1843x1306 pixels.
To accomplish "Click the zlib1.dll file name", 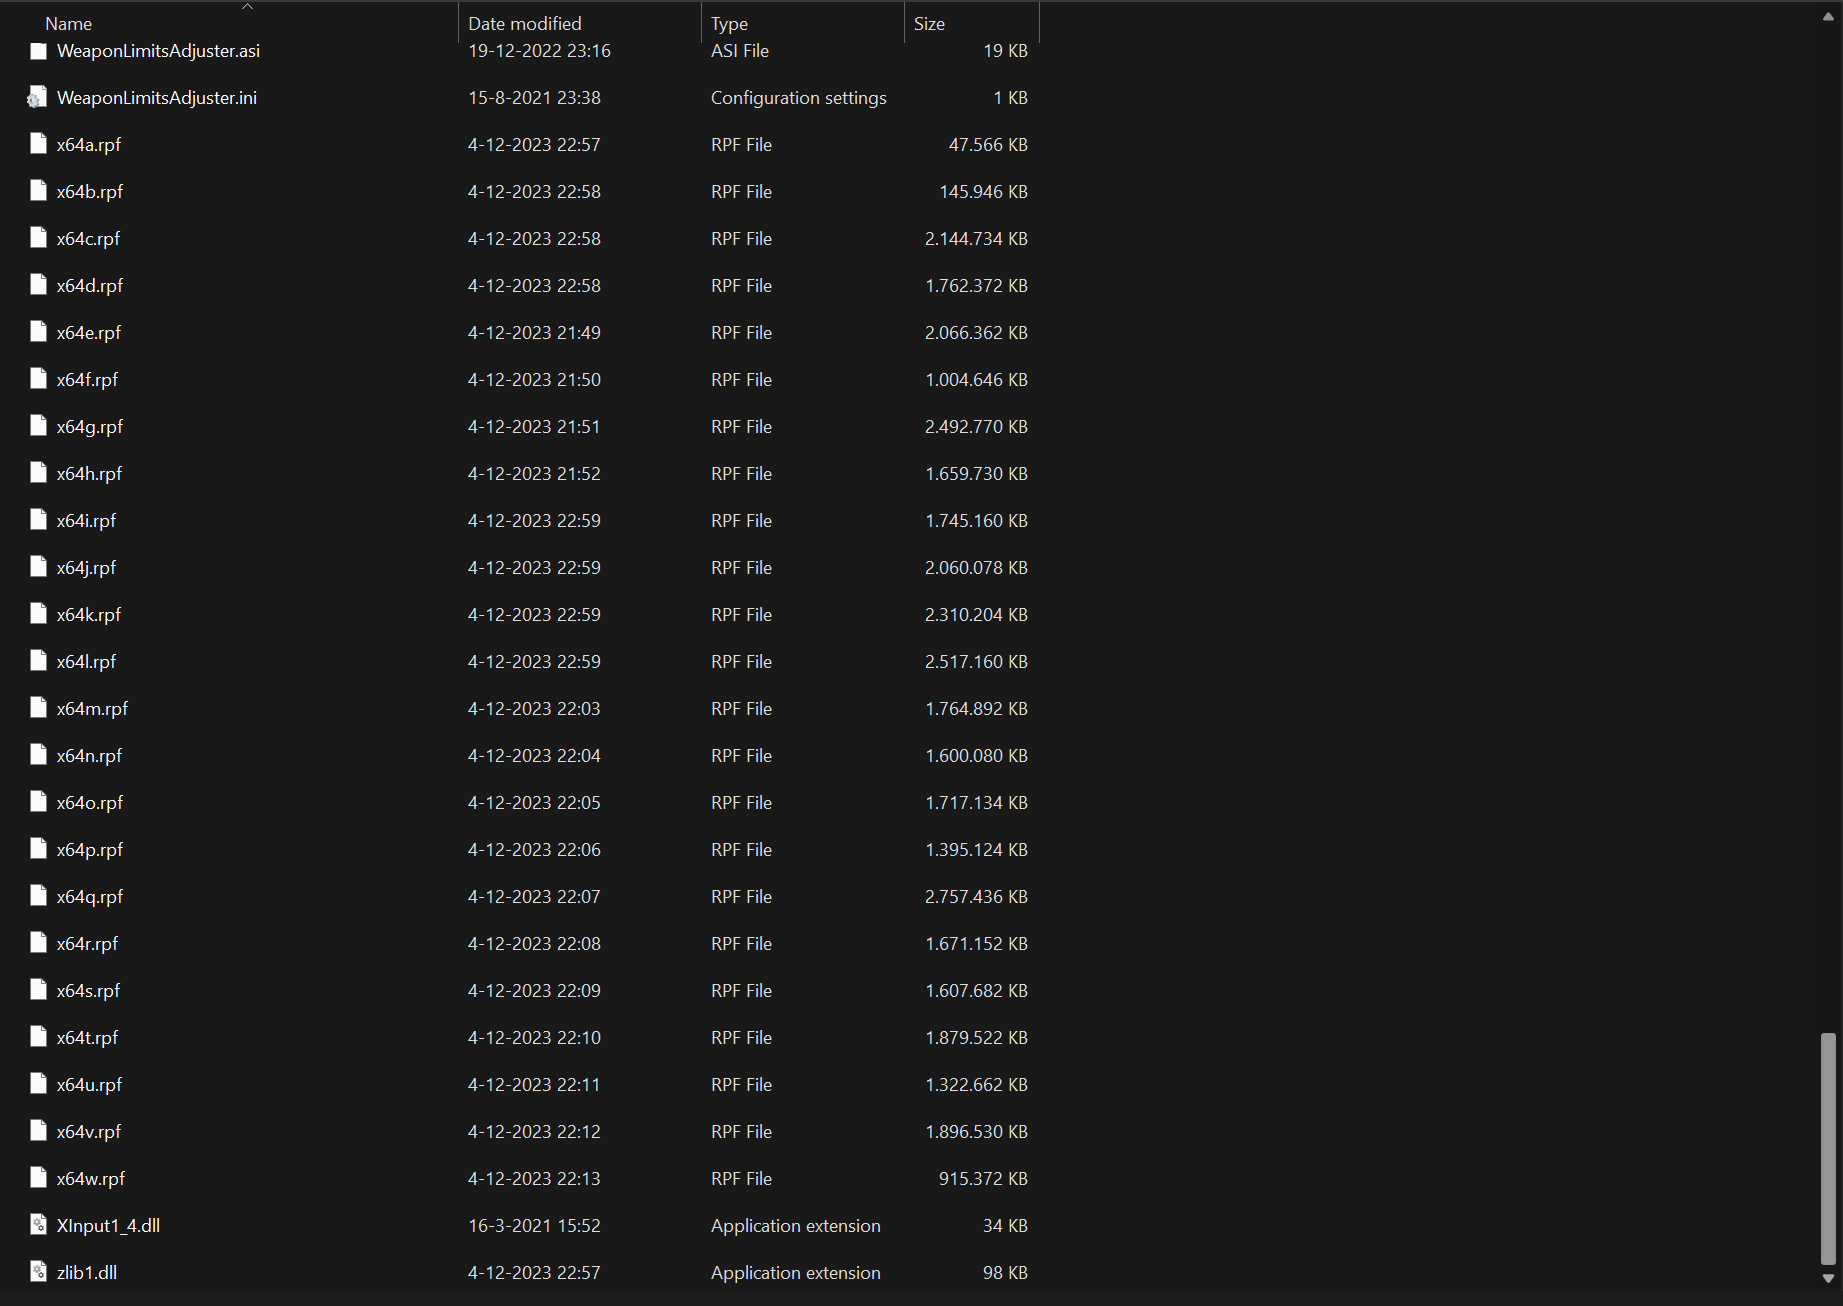I will point(87,1272).
